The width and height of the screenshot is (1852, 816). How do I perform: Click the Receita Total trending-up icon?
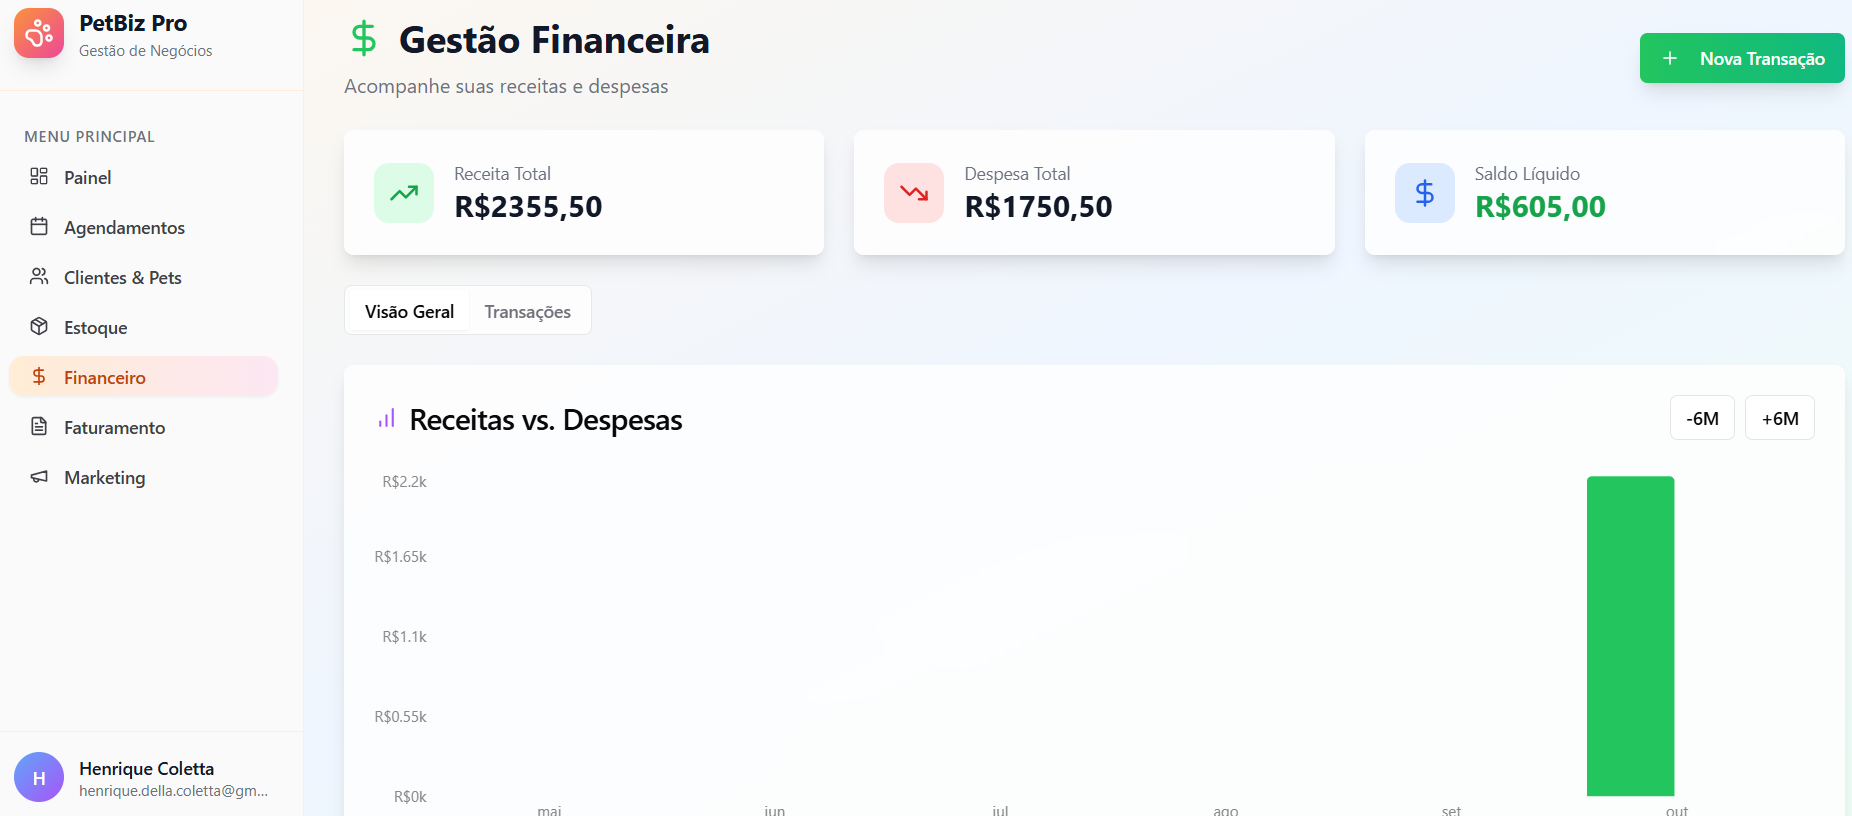pyautogui.click(x=404, y=193)
